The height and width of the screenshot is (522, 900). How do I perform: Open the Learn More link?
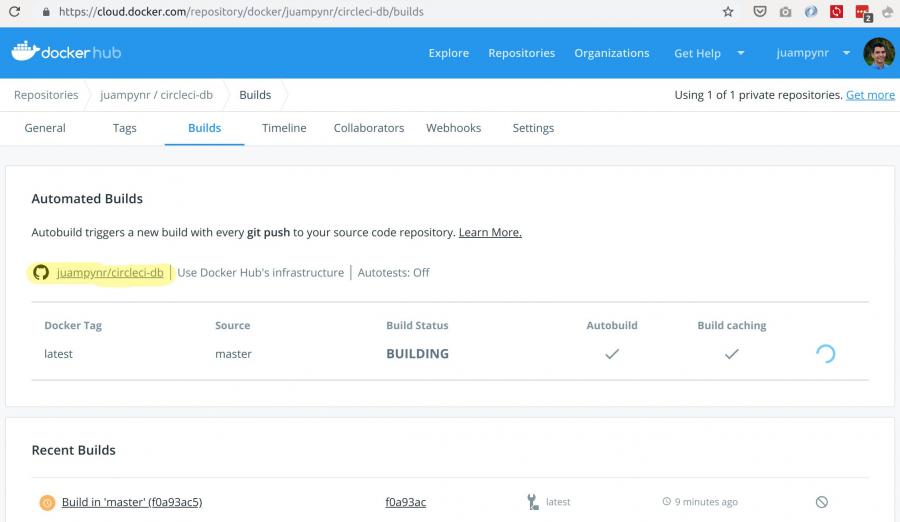click(490, 233)
